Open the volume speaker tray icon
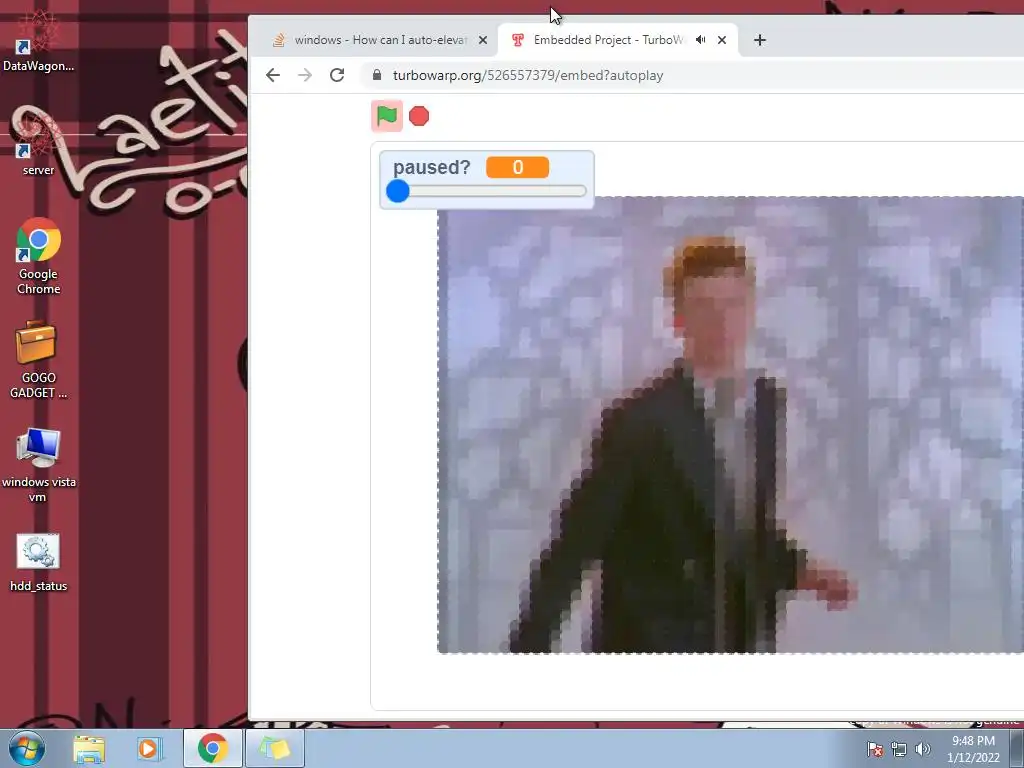Viewport: 1024px width, 768px height. (923, 749)
